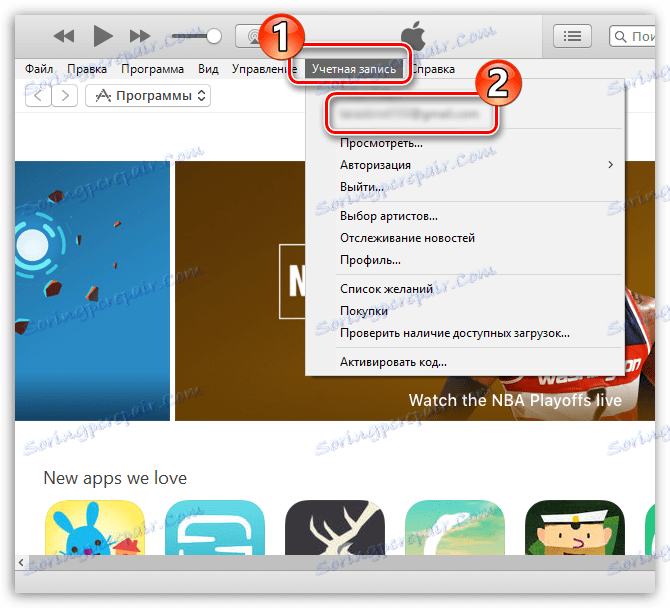Open the Учетная запись menu
Viewport: 670px width, 608px height.
click(354, 69)
